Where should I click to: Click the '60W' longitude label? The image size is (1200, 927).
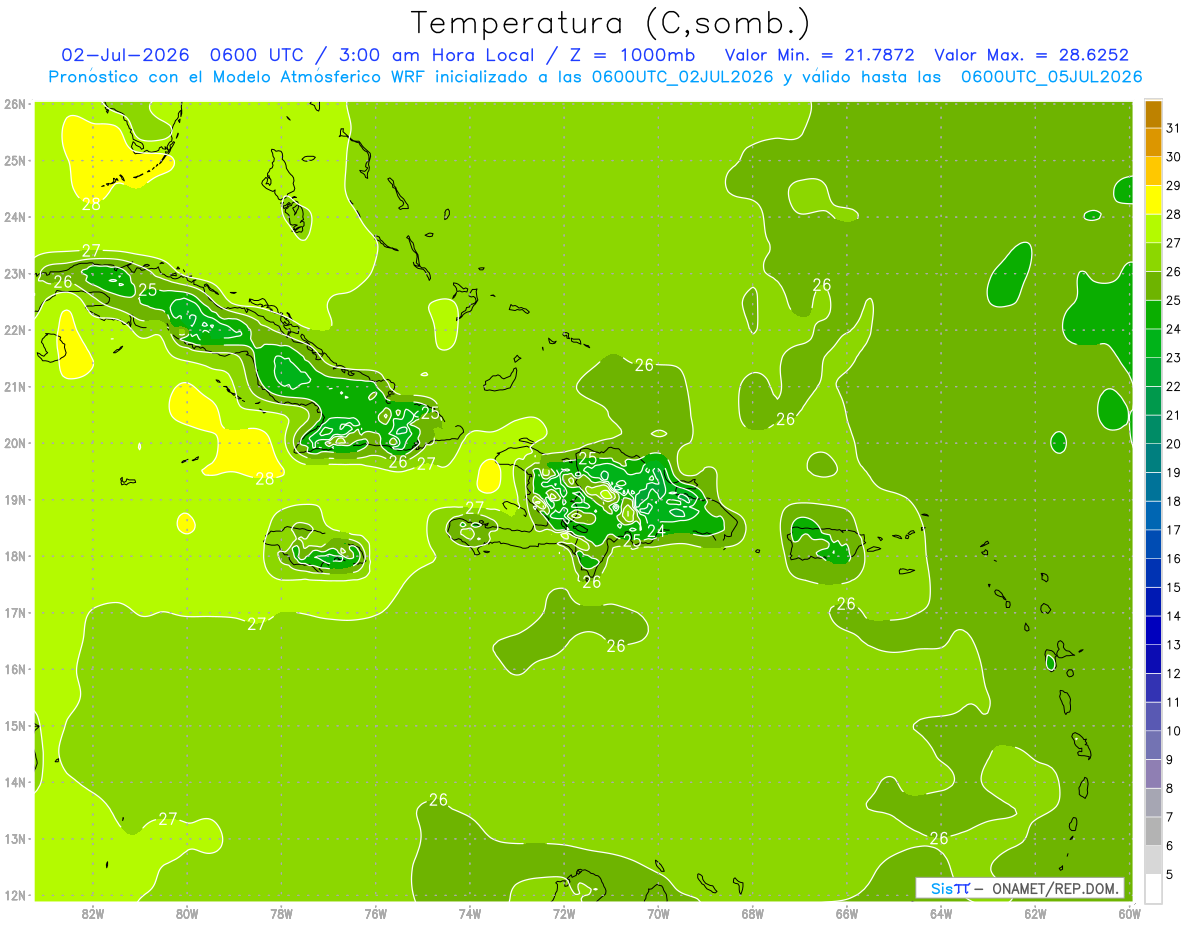click(1129, 913)
